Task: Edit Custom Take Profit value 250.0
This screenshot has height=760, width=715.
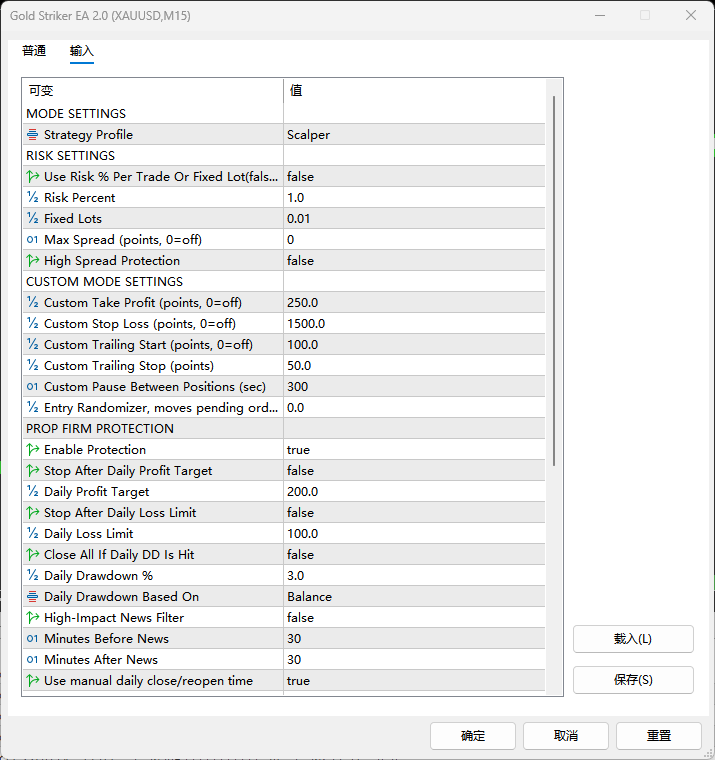Action: pos(414,302)
